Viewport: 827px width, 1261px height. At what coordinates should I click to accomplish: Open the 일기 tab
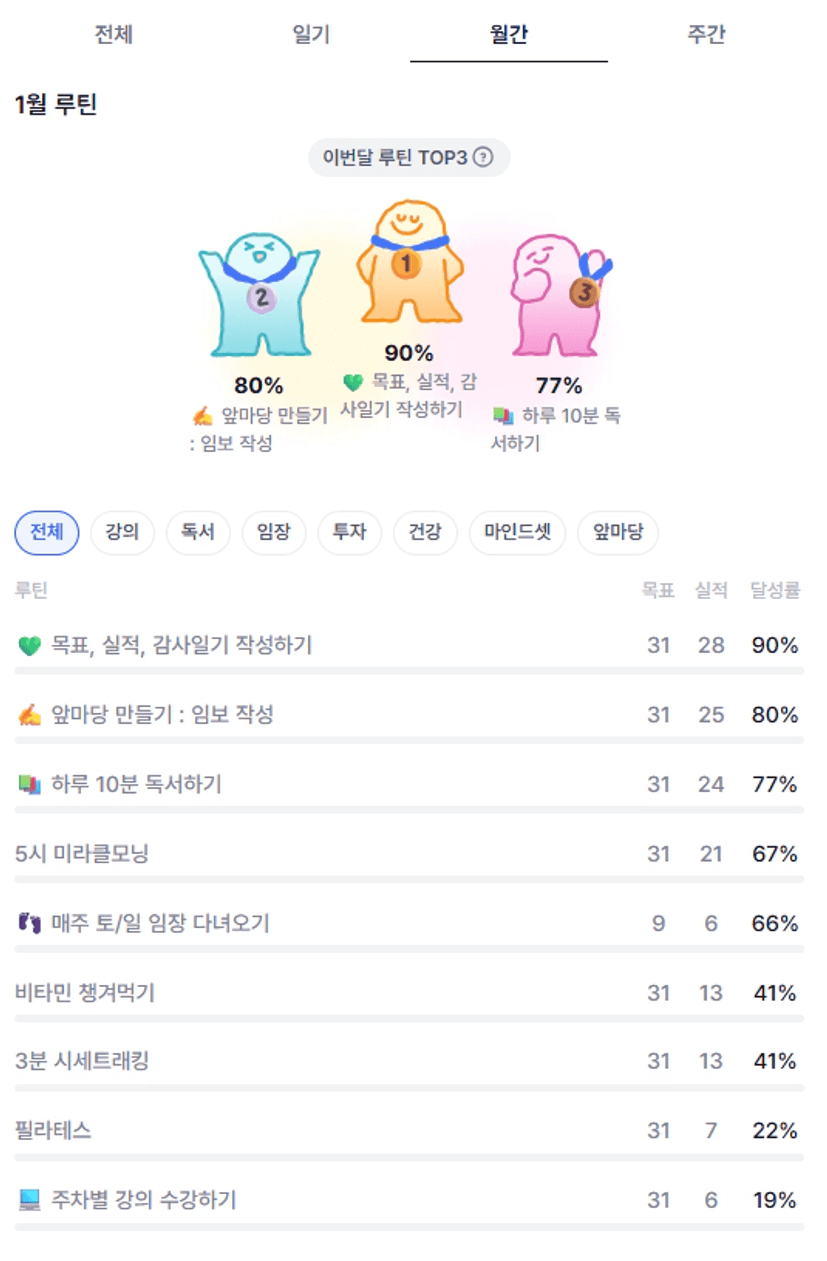coord(311,35)
